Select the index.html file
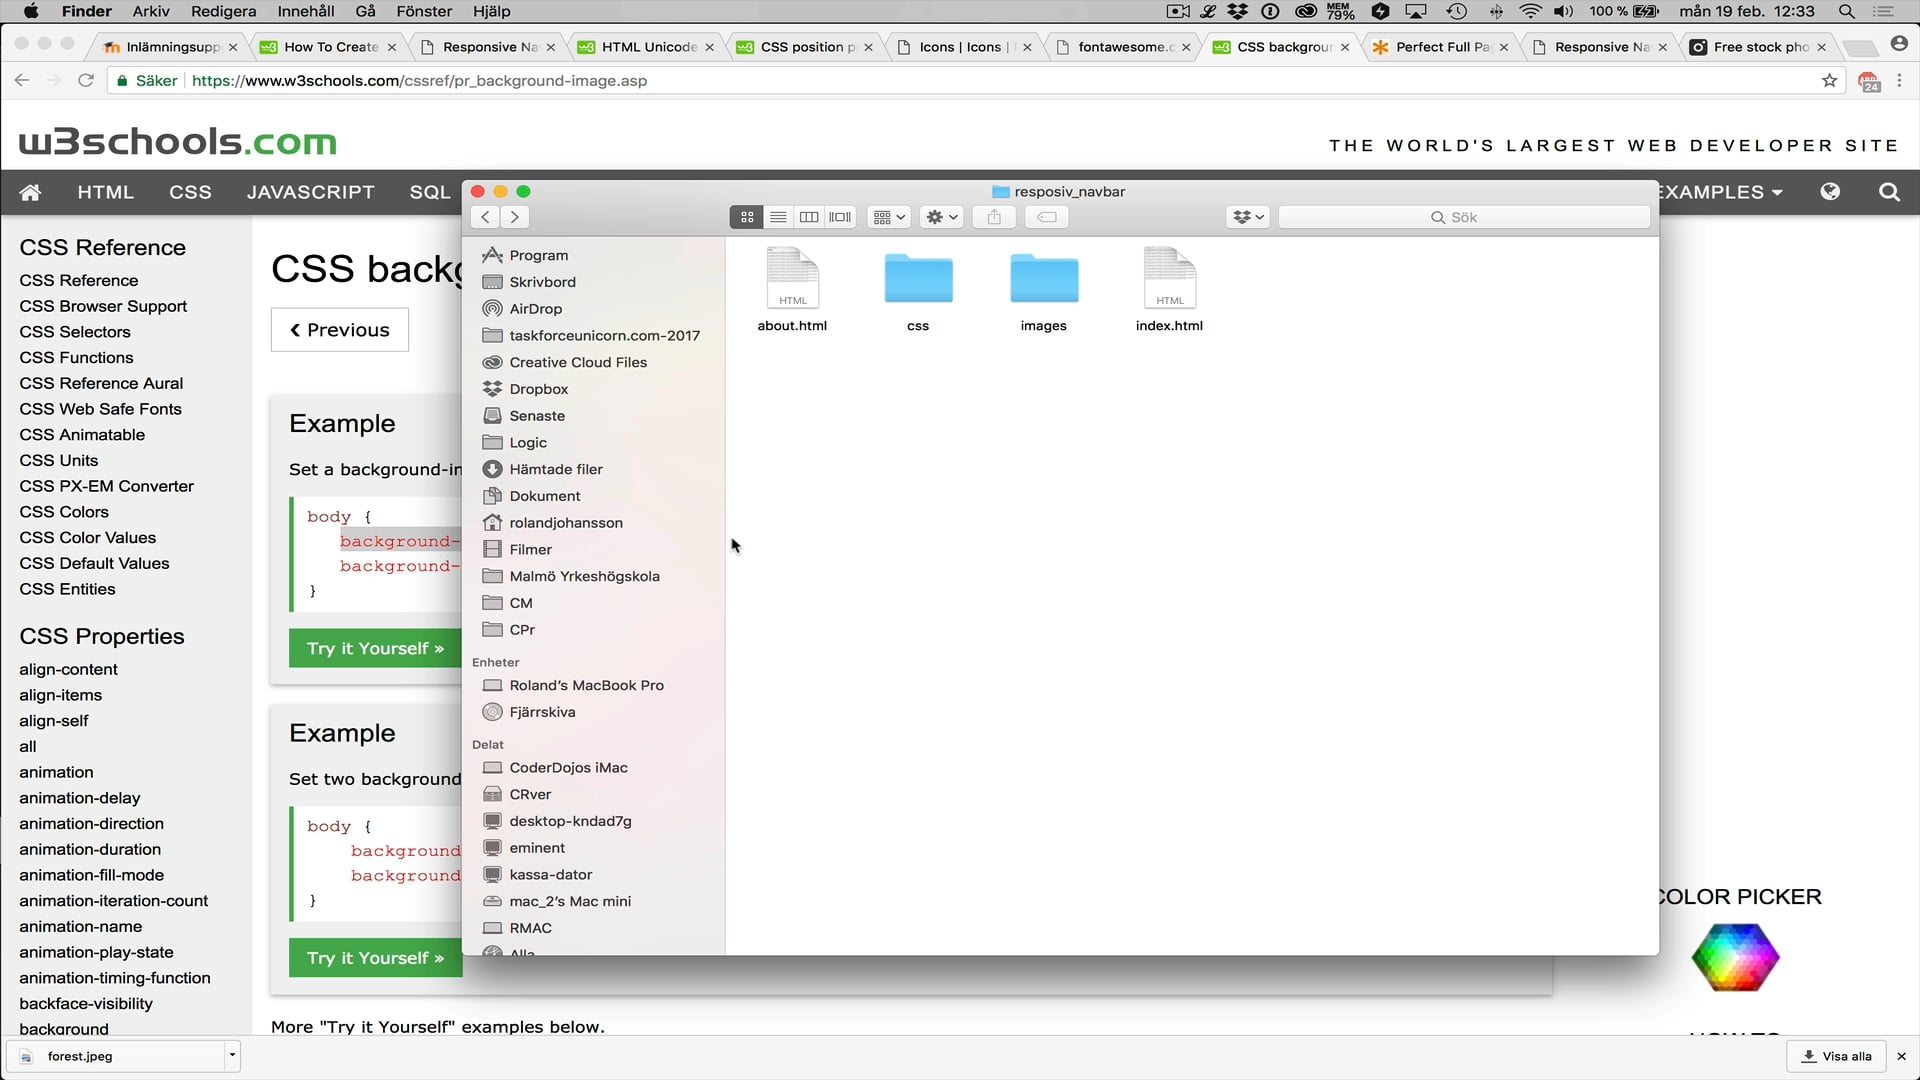This screenshot has width=1920, height=1080. point(1169,290)
